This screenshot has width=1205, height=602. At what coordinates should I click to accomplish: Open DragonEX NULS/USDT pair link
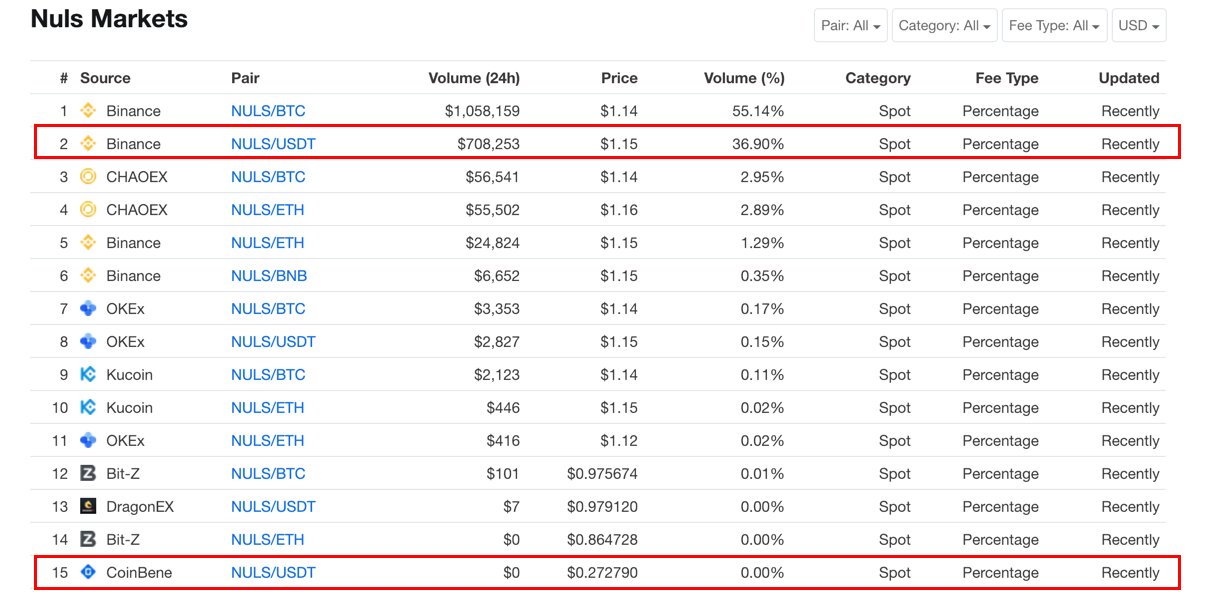pyautogui.click(x=273, y=507)
